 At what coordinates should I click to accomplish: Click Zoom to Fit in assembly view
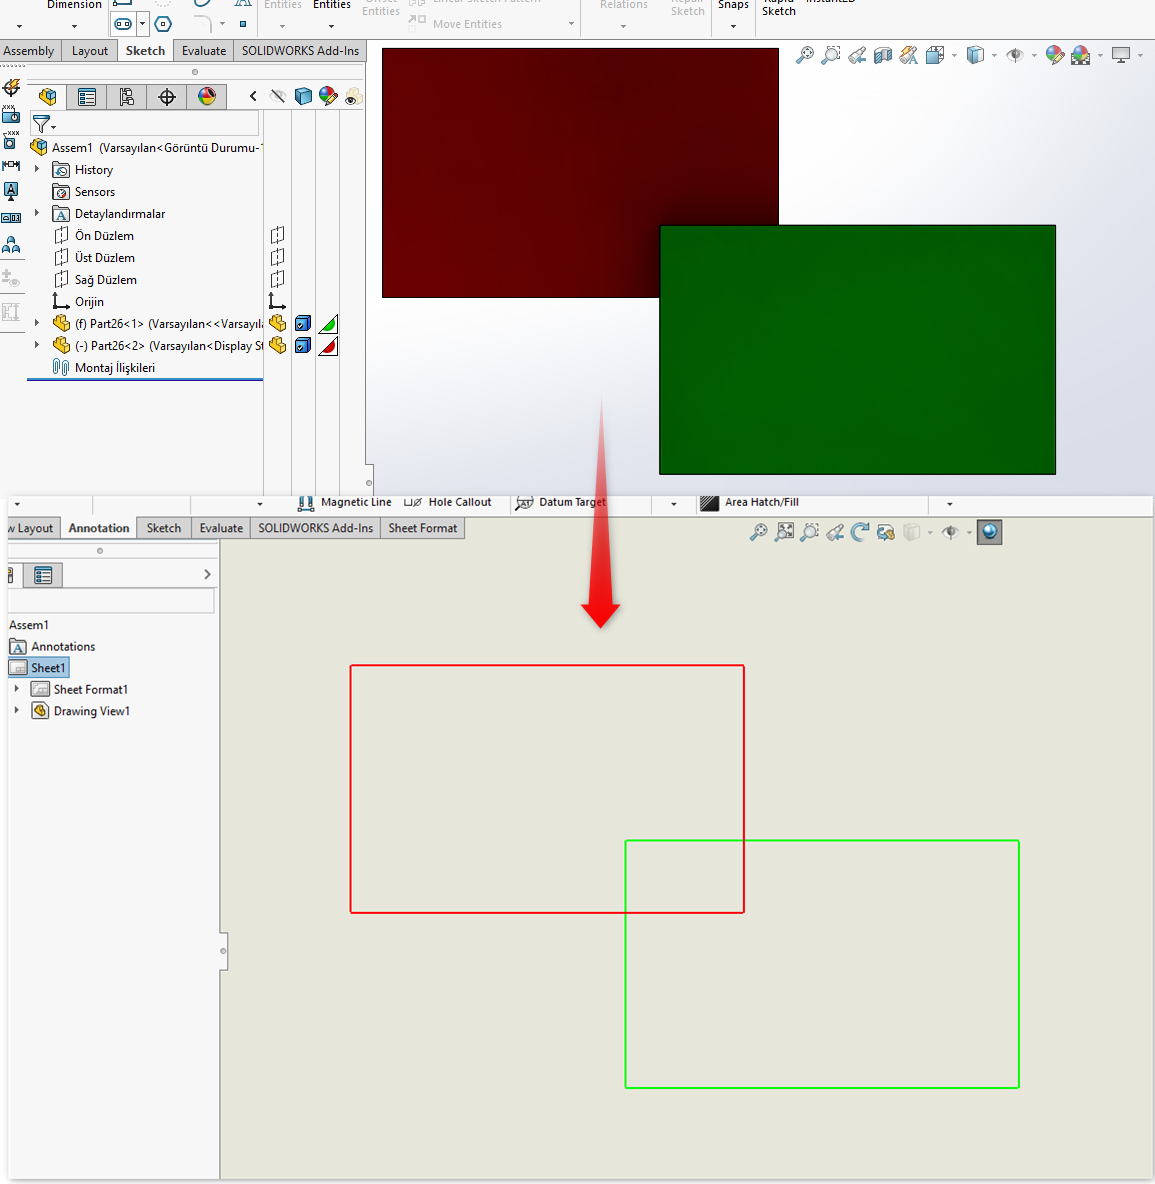(804, 56)
